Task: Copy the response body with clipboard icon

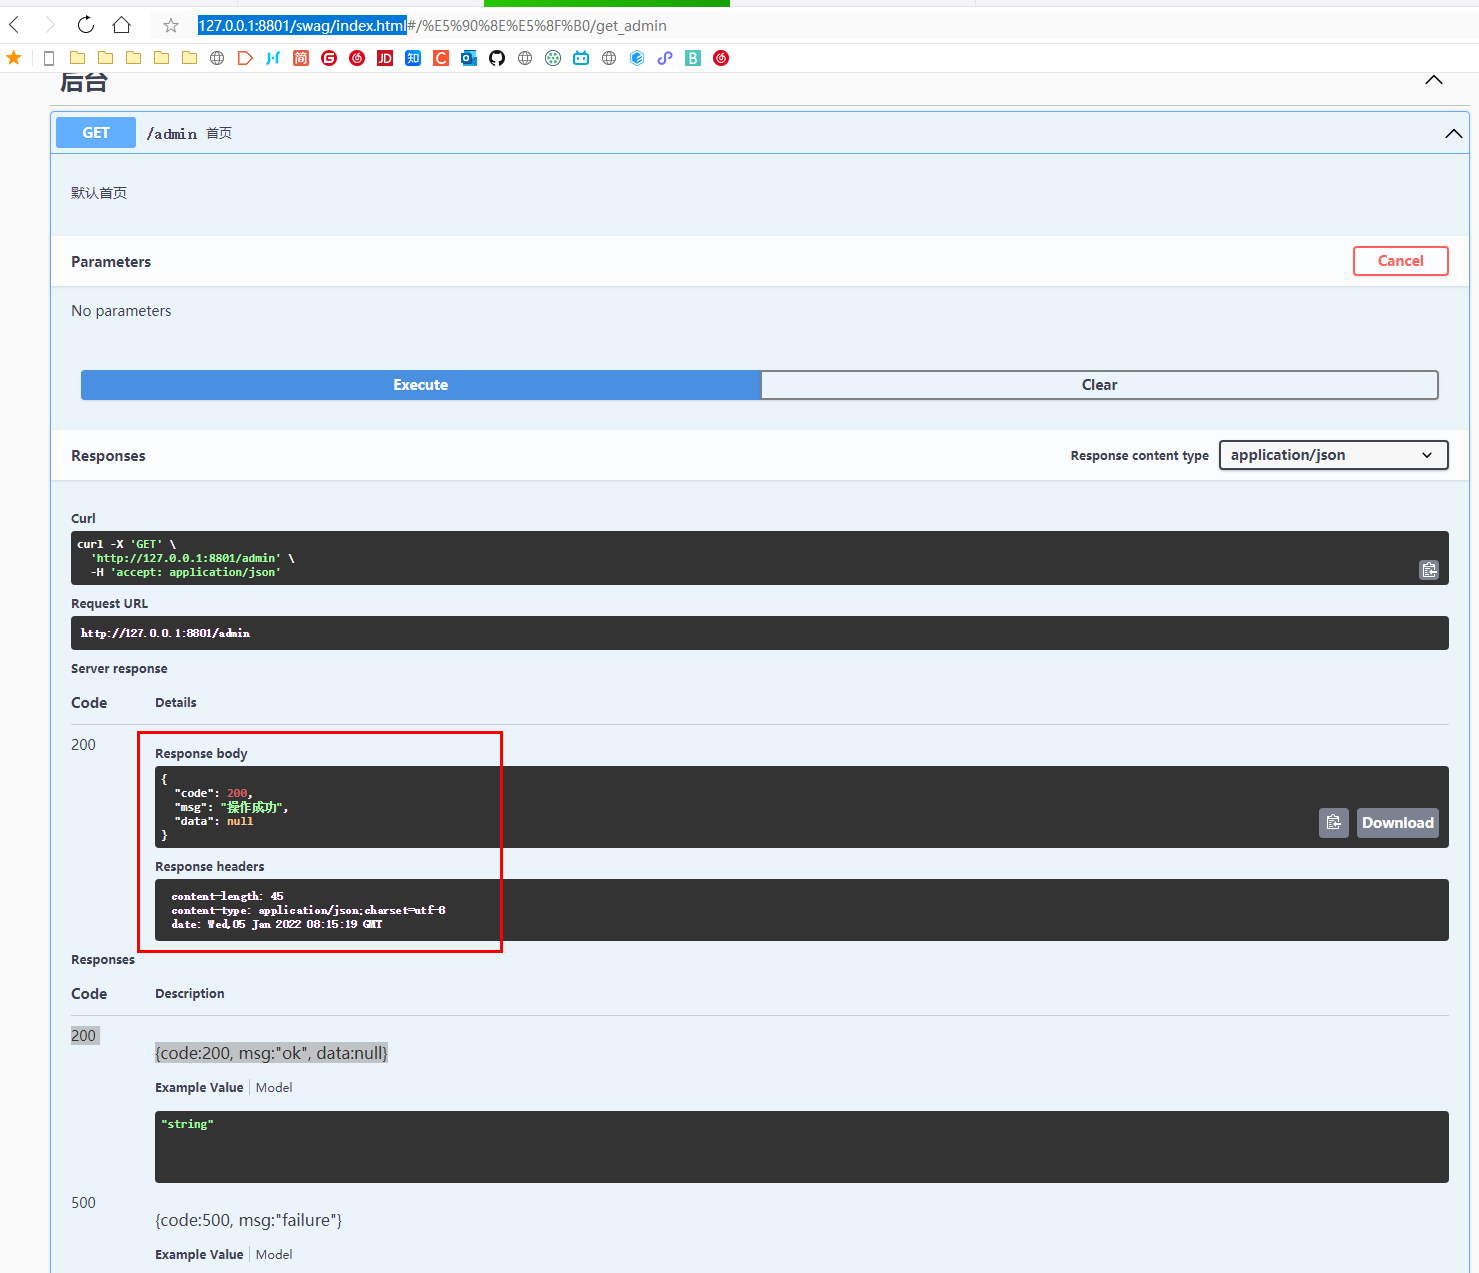Action: coord(1334,823)
